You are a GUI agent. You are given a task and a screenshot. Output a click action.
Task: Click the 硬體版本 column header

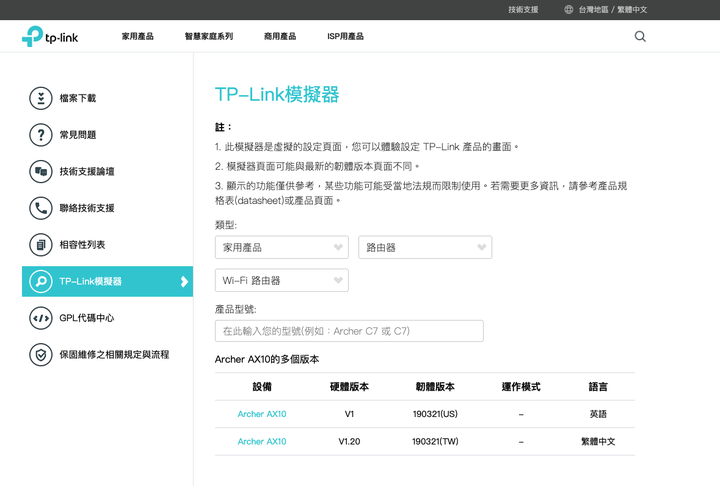pos(349,387)
